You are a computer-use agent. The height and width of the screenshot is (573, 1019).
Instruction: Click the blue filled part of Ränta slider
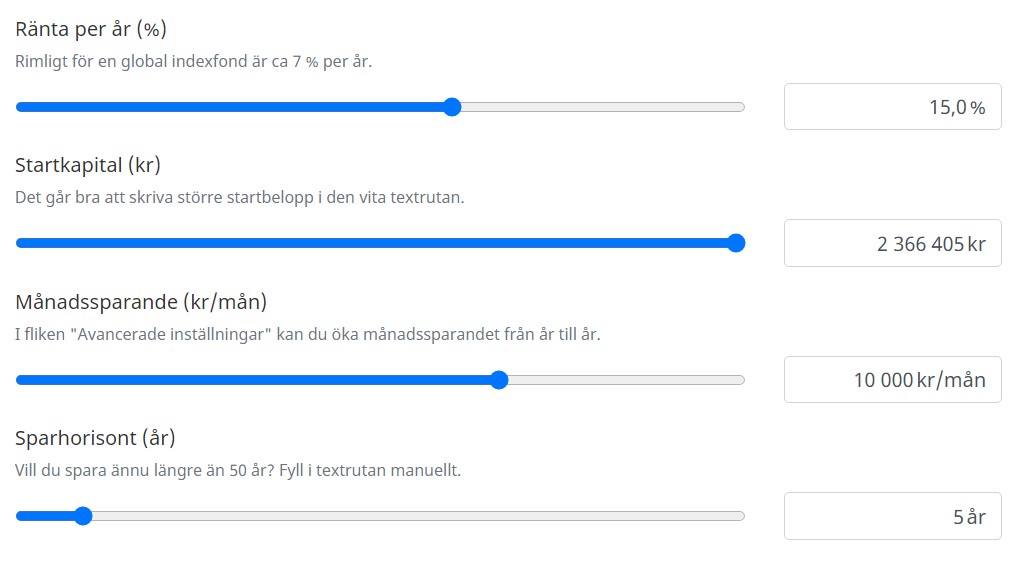click(x=230, y=107)
